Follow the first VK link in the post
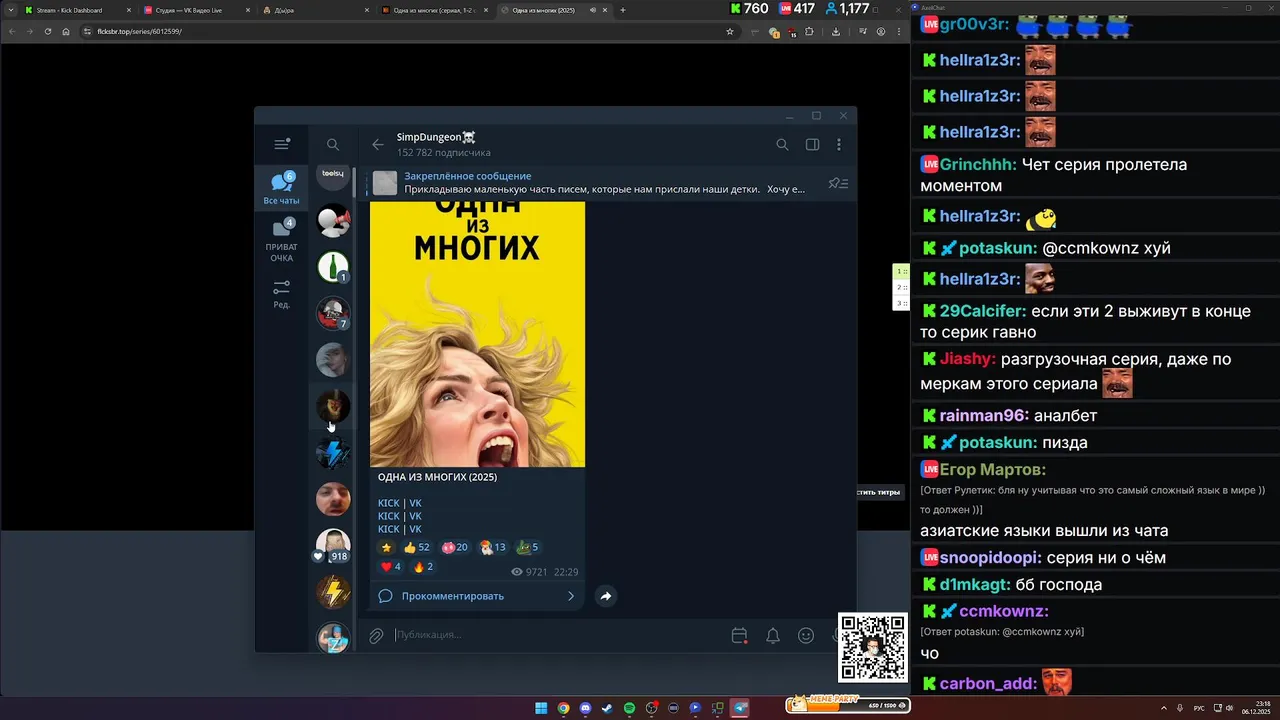Screen dimensions: 1280x720 [415, 503]
